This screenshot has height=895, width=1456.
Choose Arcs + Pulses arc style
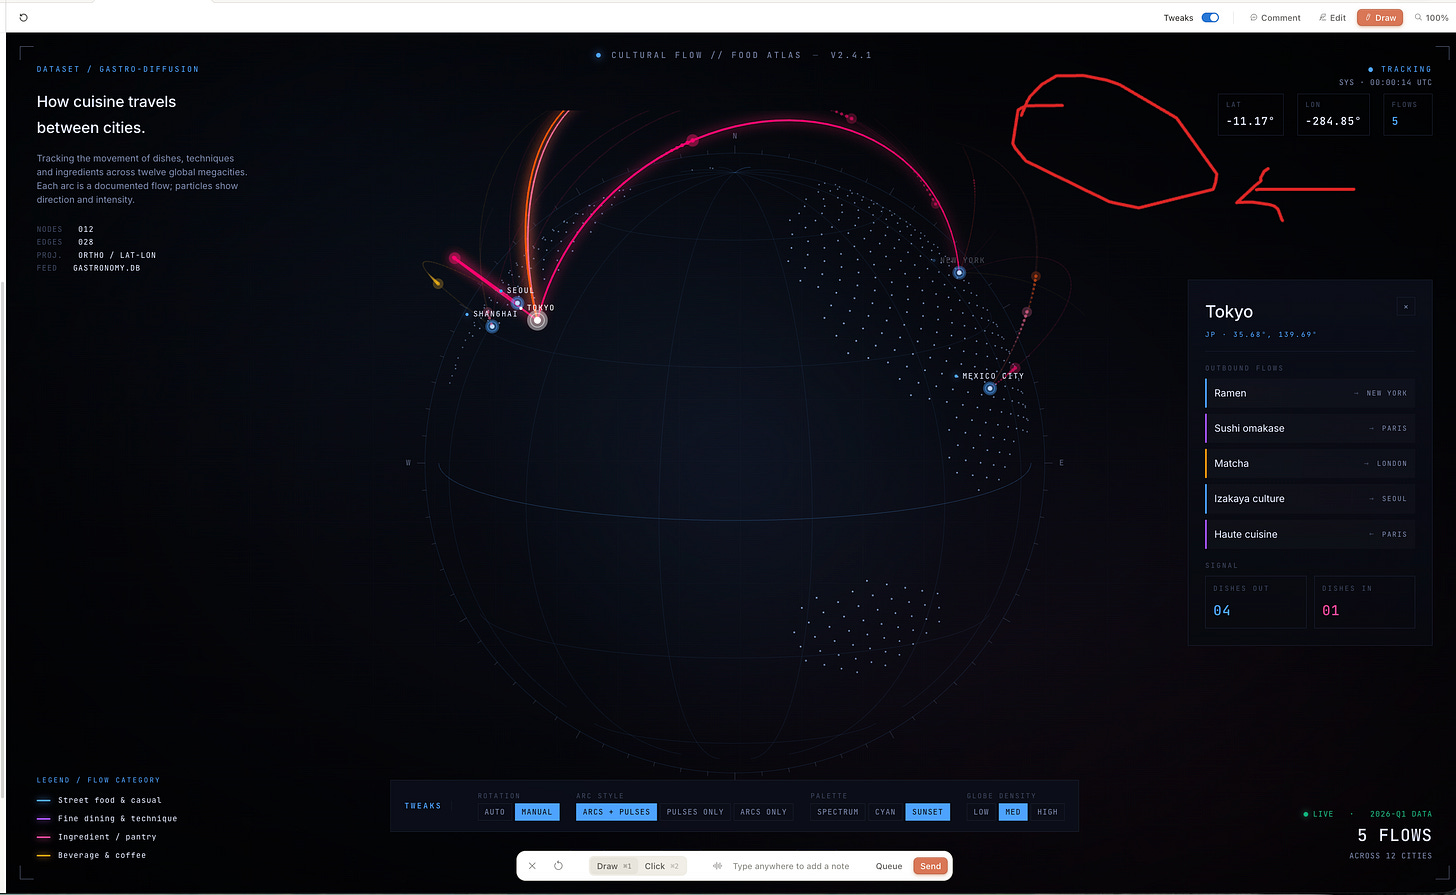[616, 812]
